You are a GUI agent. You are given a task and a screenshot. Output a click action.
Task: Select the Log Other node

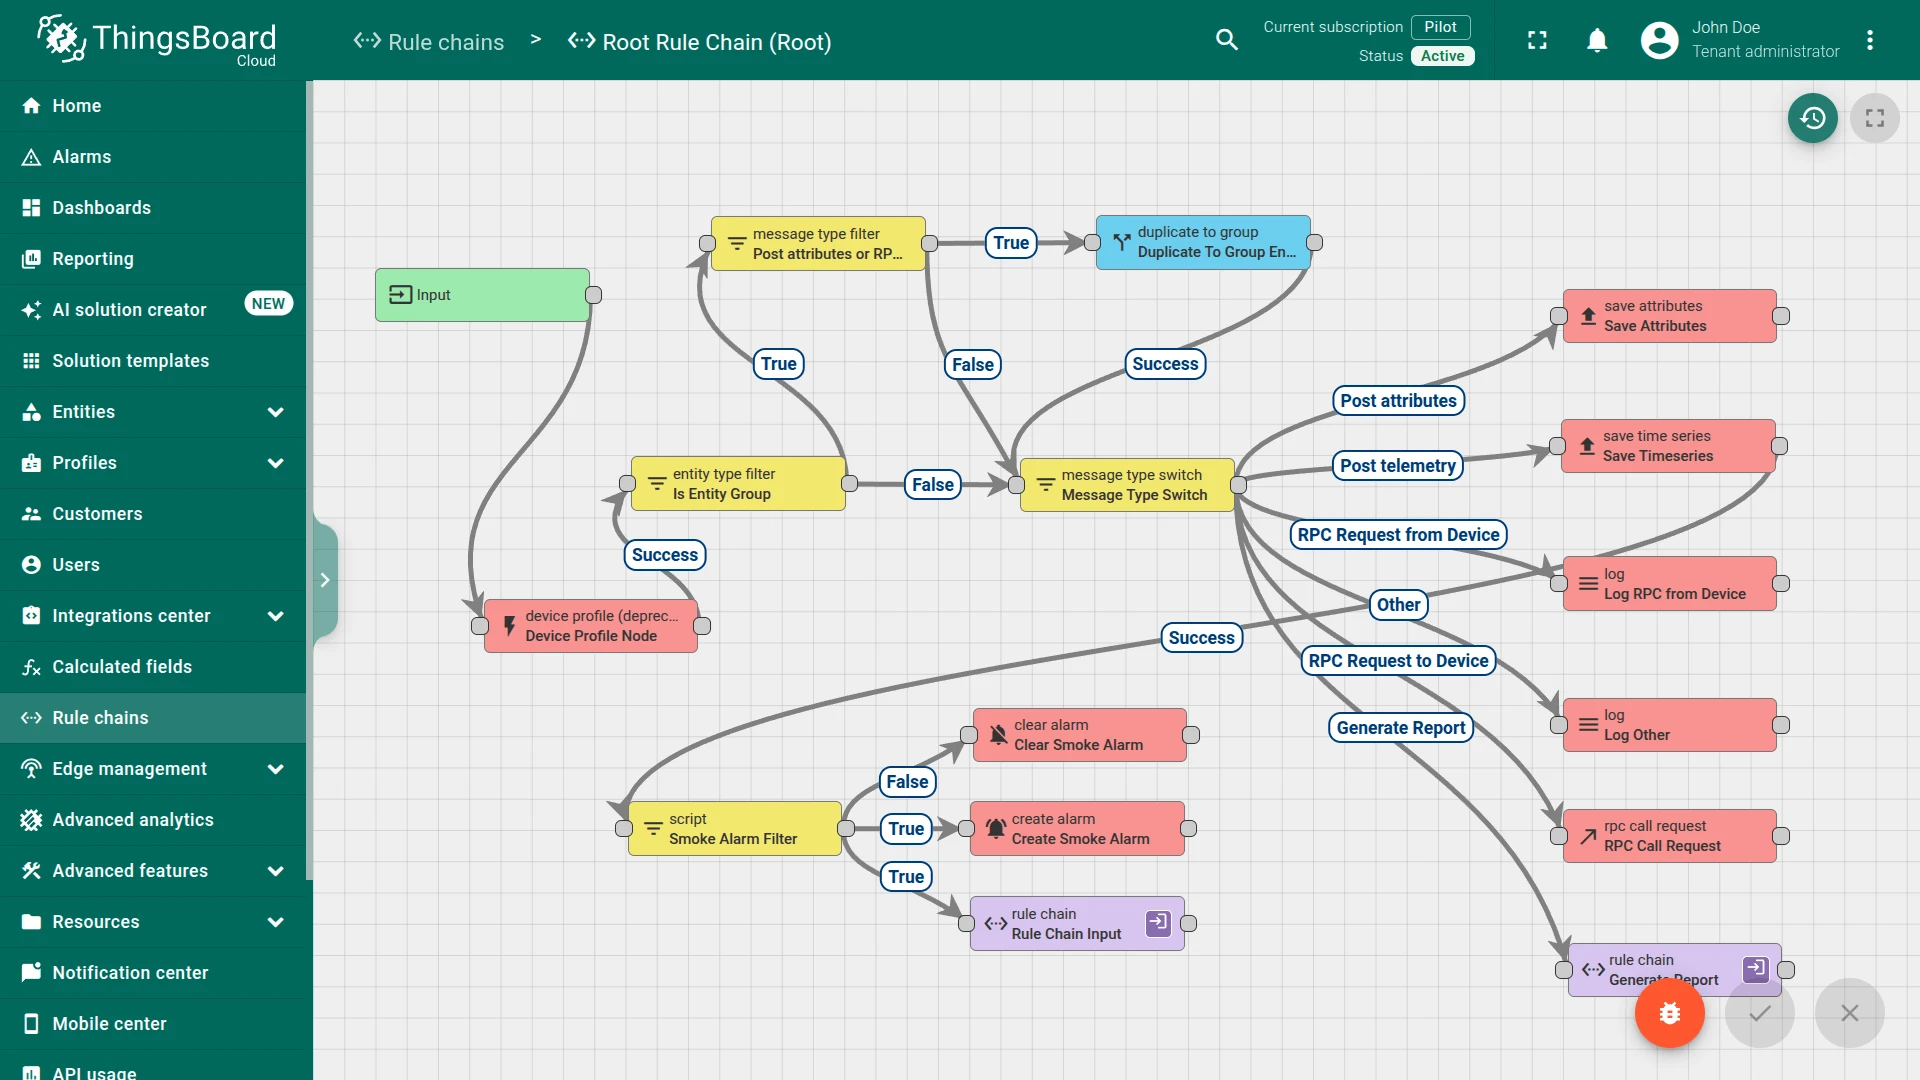1670,725
